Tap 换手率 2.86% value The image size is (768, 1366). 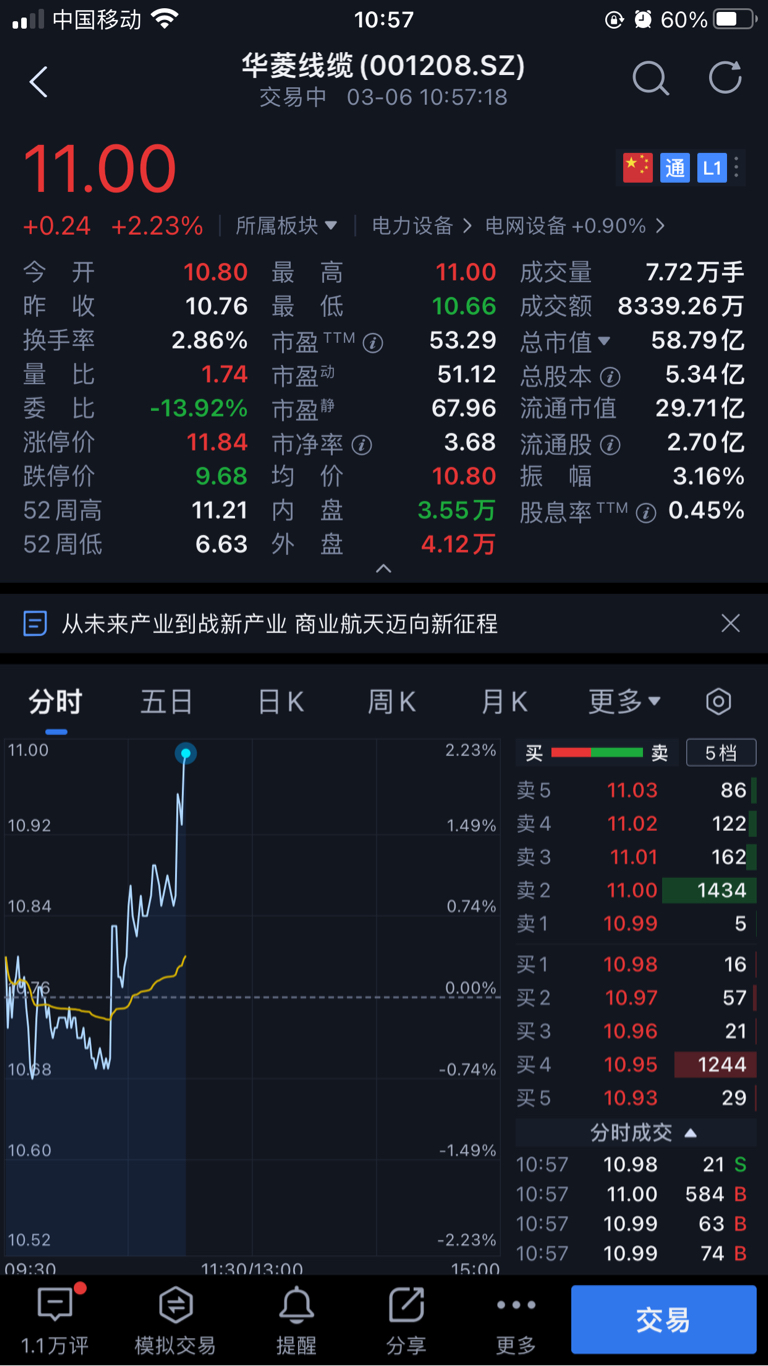[209, 340]
